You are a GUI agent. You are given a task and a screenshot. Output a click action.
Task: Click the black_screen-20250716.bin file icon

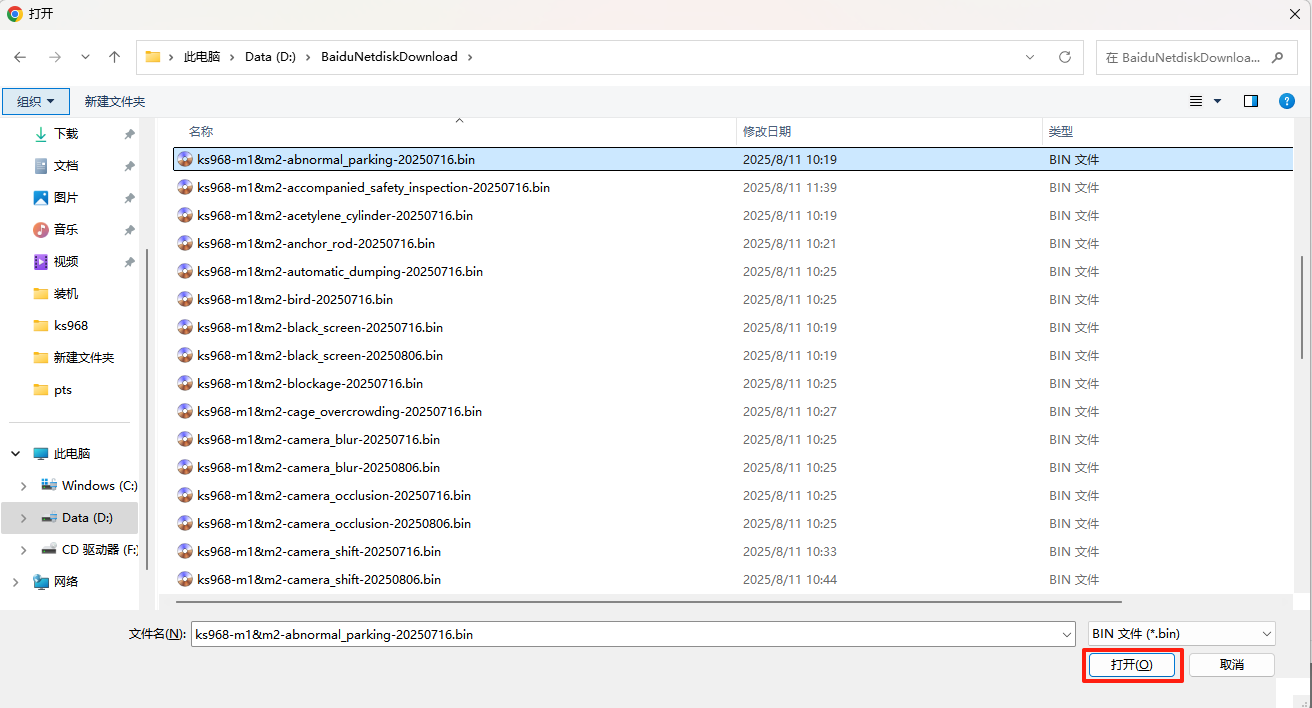tap(185, 327)
